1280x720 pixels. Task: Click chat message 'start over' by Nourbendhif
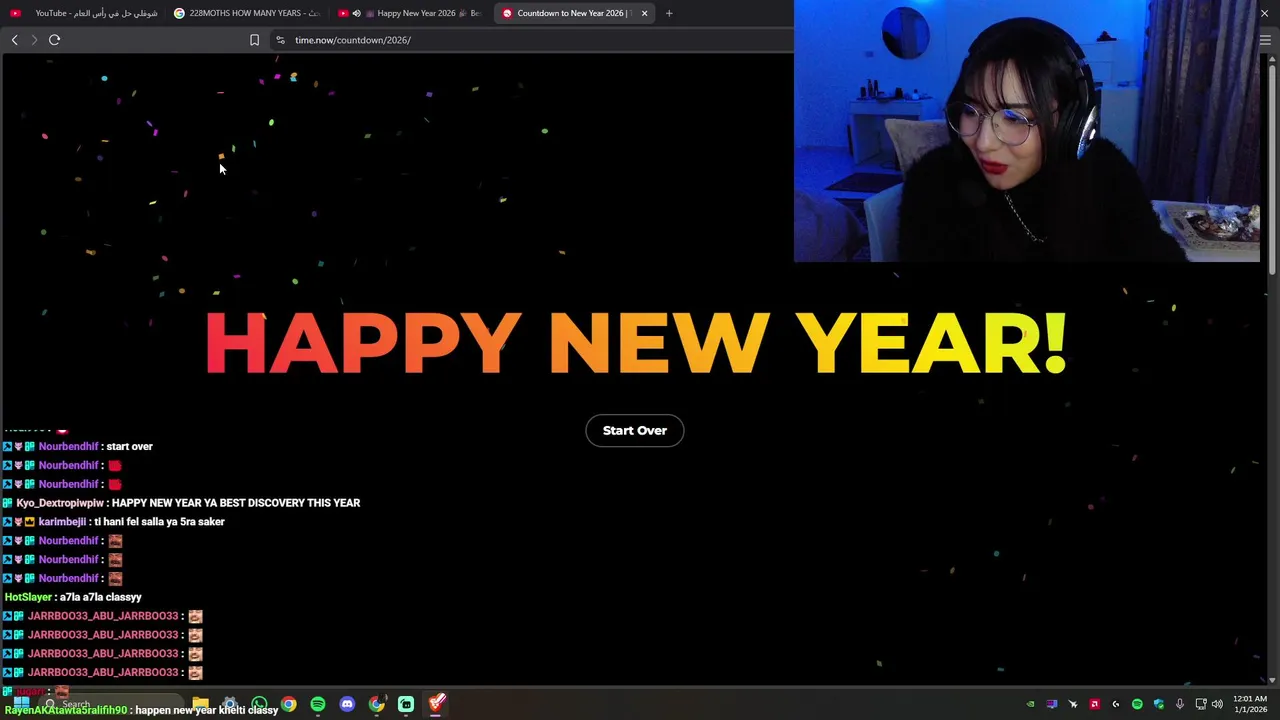click(x=129, y=446)
